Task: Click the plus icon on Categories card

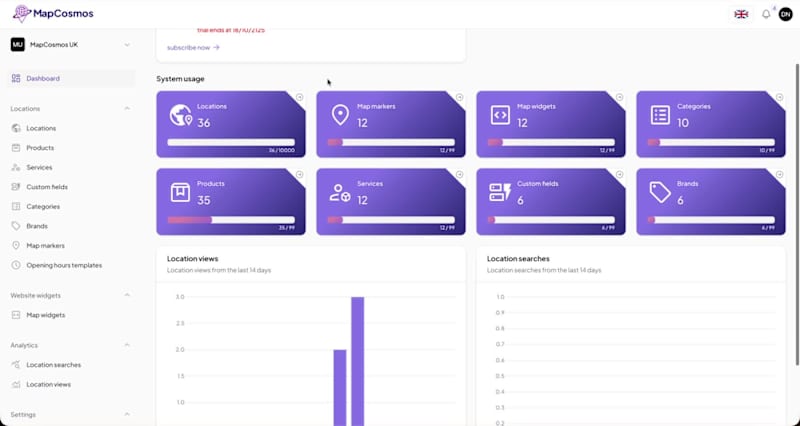Action: 779,97
